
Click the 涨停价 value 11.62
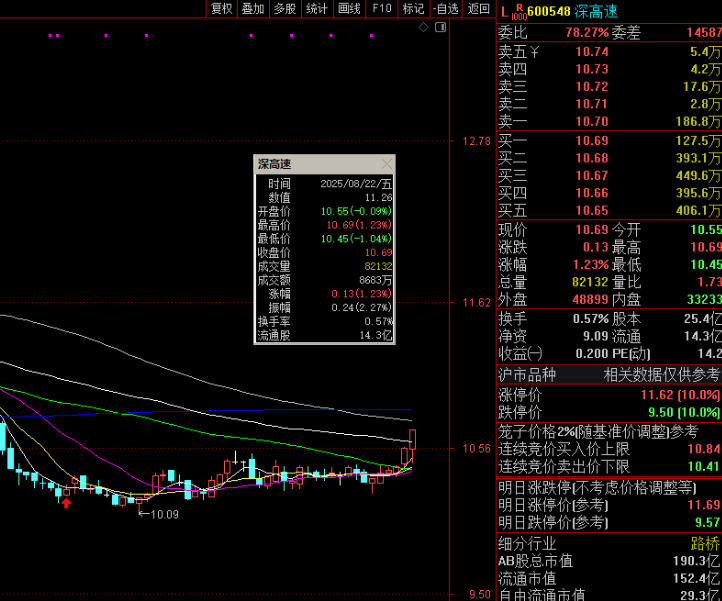[657, 395]
